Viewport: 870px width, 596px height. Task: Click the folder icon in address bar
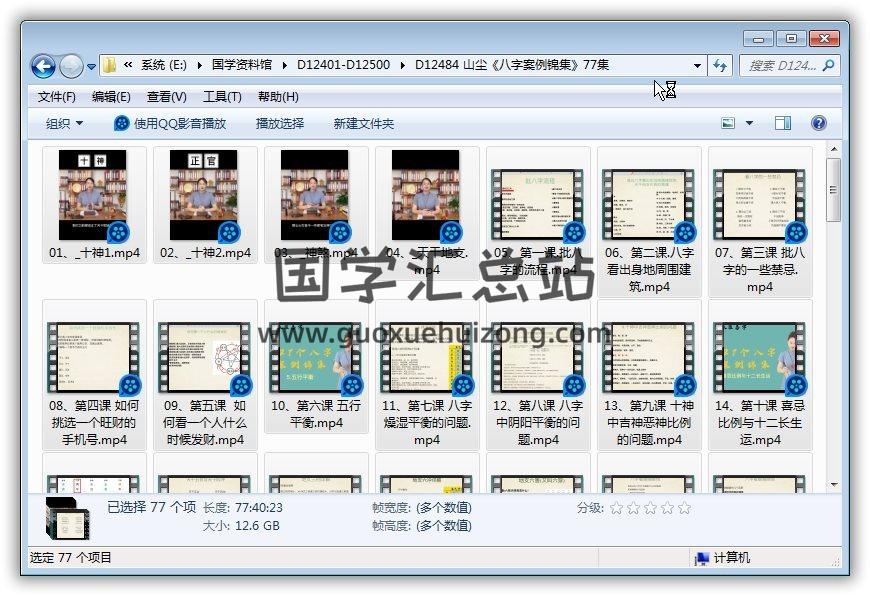click(x=109, y=65)
